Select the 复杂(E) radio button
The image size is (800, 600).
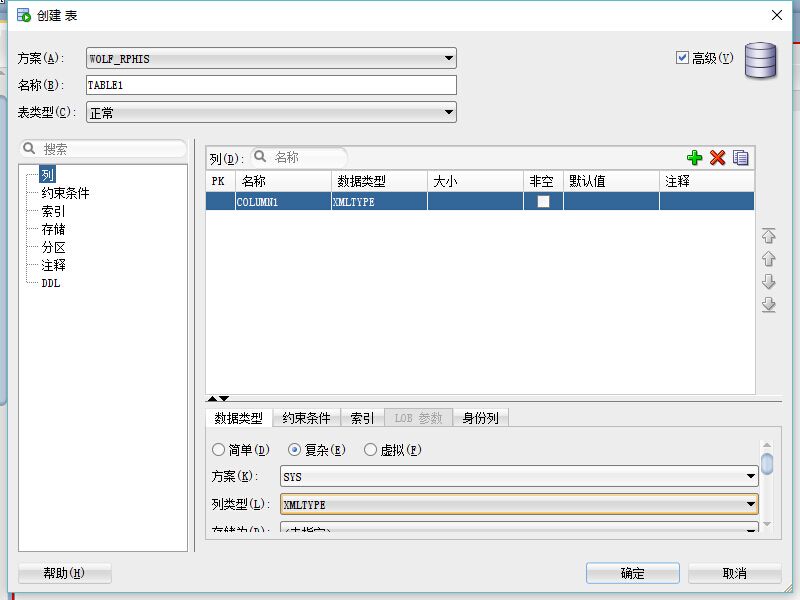click(294, 449)
